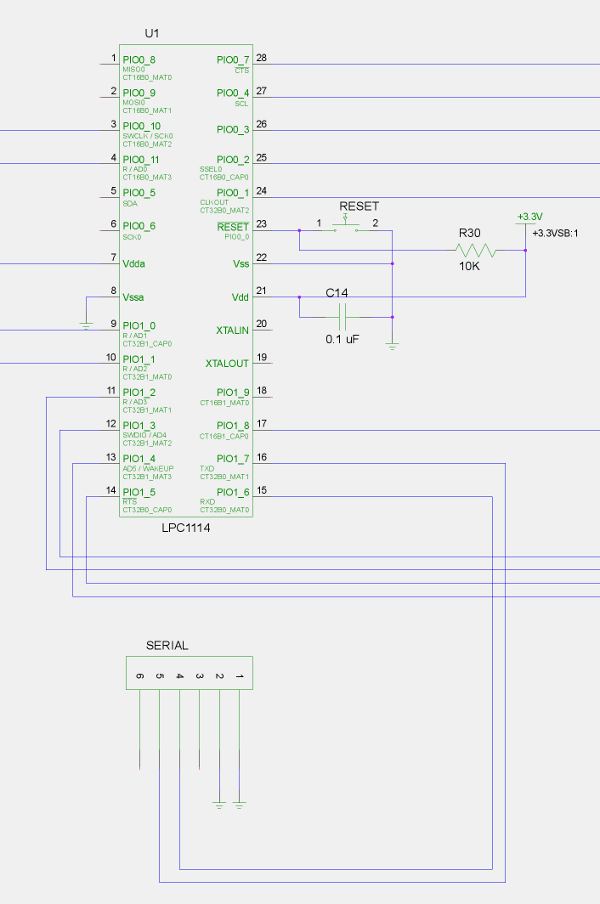The height and width of the screenshot is (904, 600).
Task: Select pin label PIO1_6
Action: (x=233, y=492)
